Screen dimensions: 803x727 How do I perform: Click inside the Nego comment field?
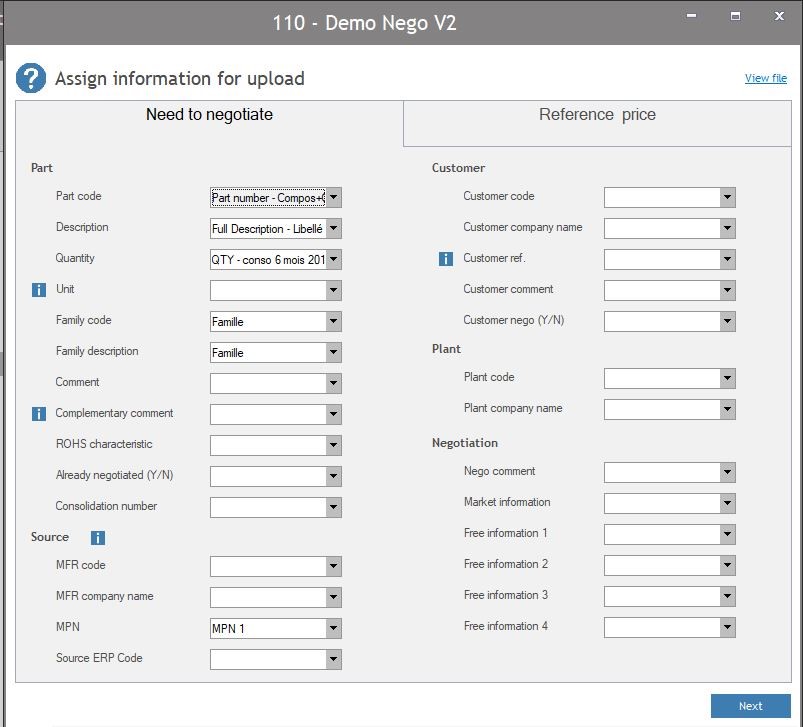(661, 473)
